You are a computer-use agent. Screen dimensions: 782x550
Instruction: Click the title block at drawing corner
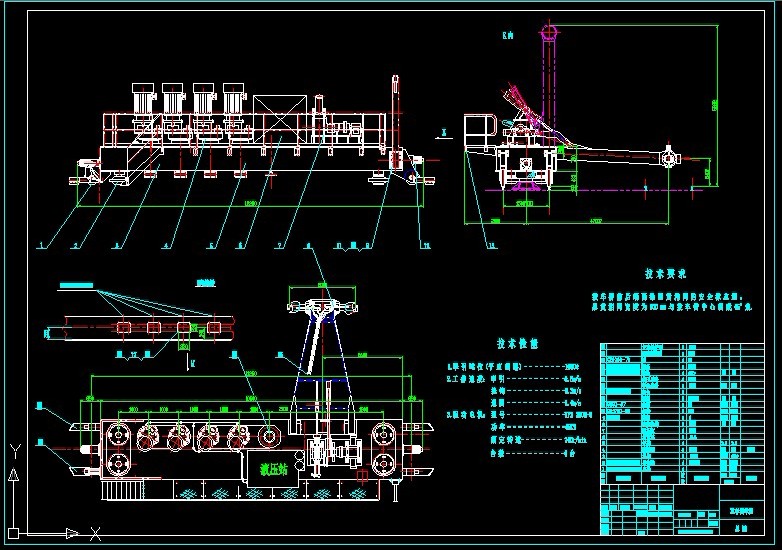point(682,509)
